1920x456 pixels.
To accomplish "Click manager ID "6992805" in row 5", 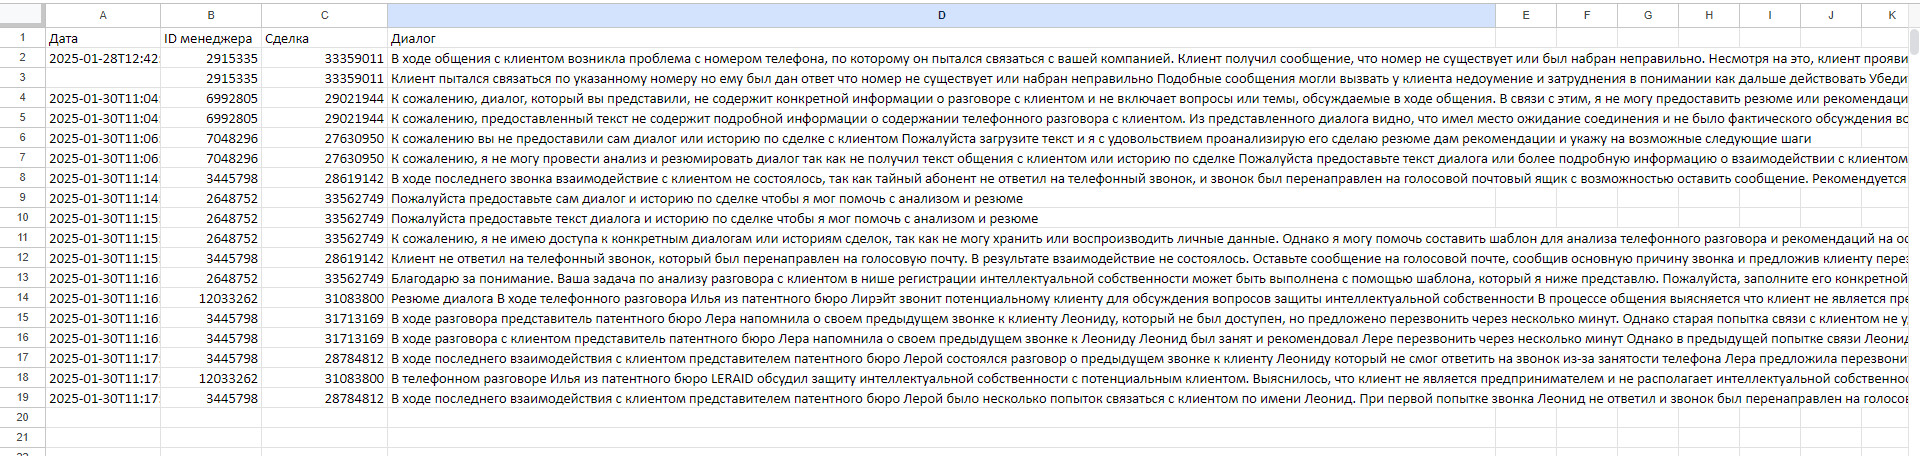I will (x=211, y=118).
